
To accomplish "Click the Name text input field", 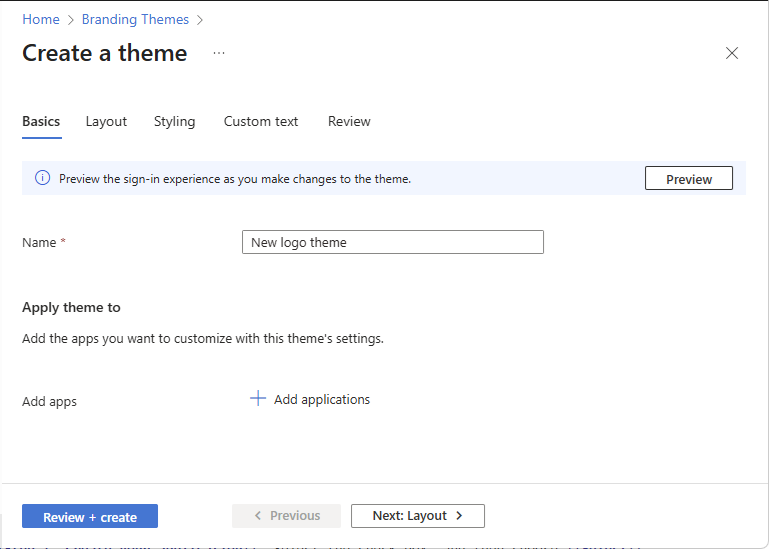I will pyautogui.click(x=392, y=242).
